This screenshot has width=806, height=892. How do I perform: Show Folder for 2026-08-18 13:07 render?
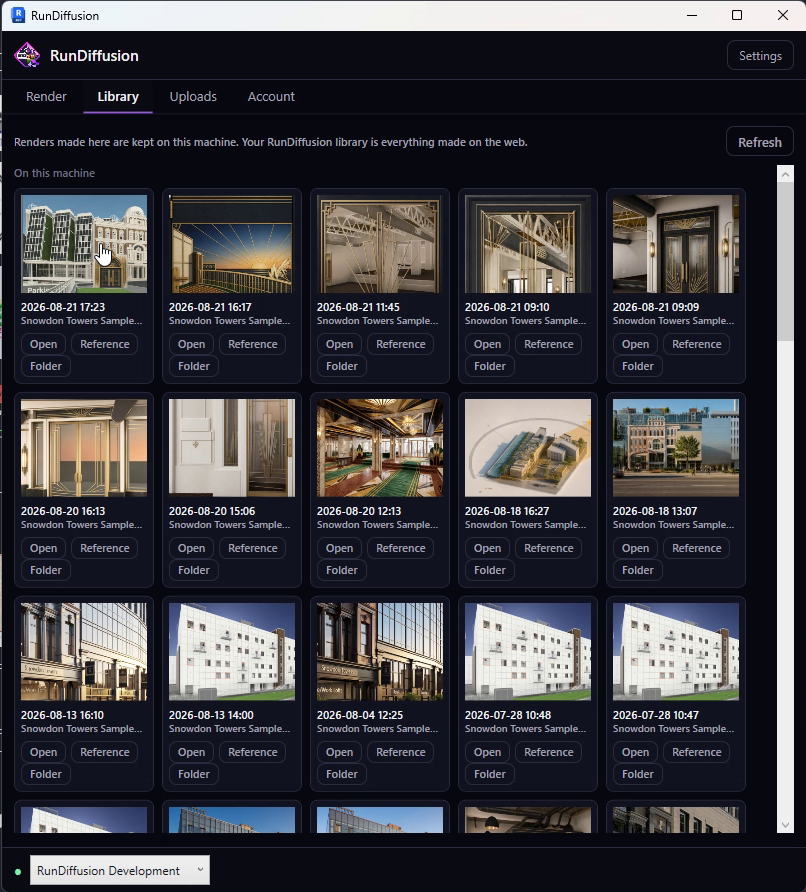637,570
